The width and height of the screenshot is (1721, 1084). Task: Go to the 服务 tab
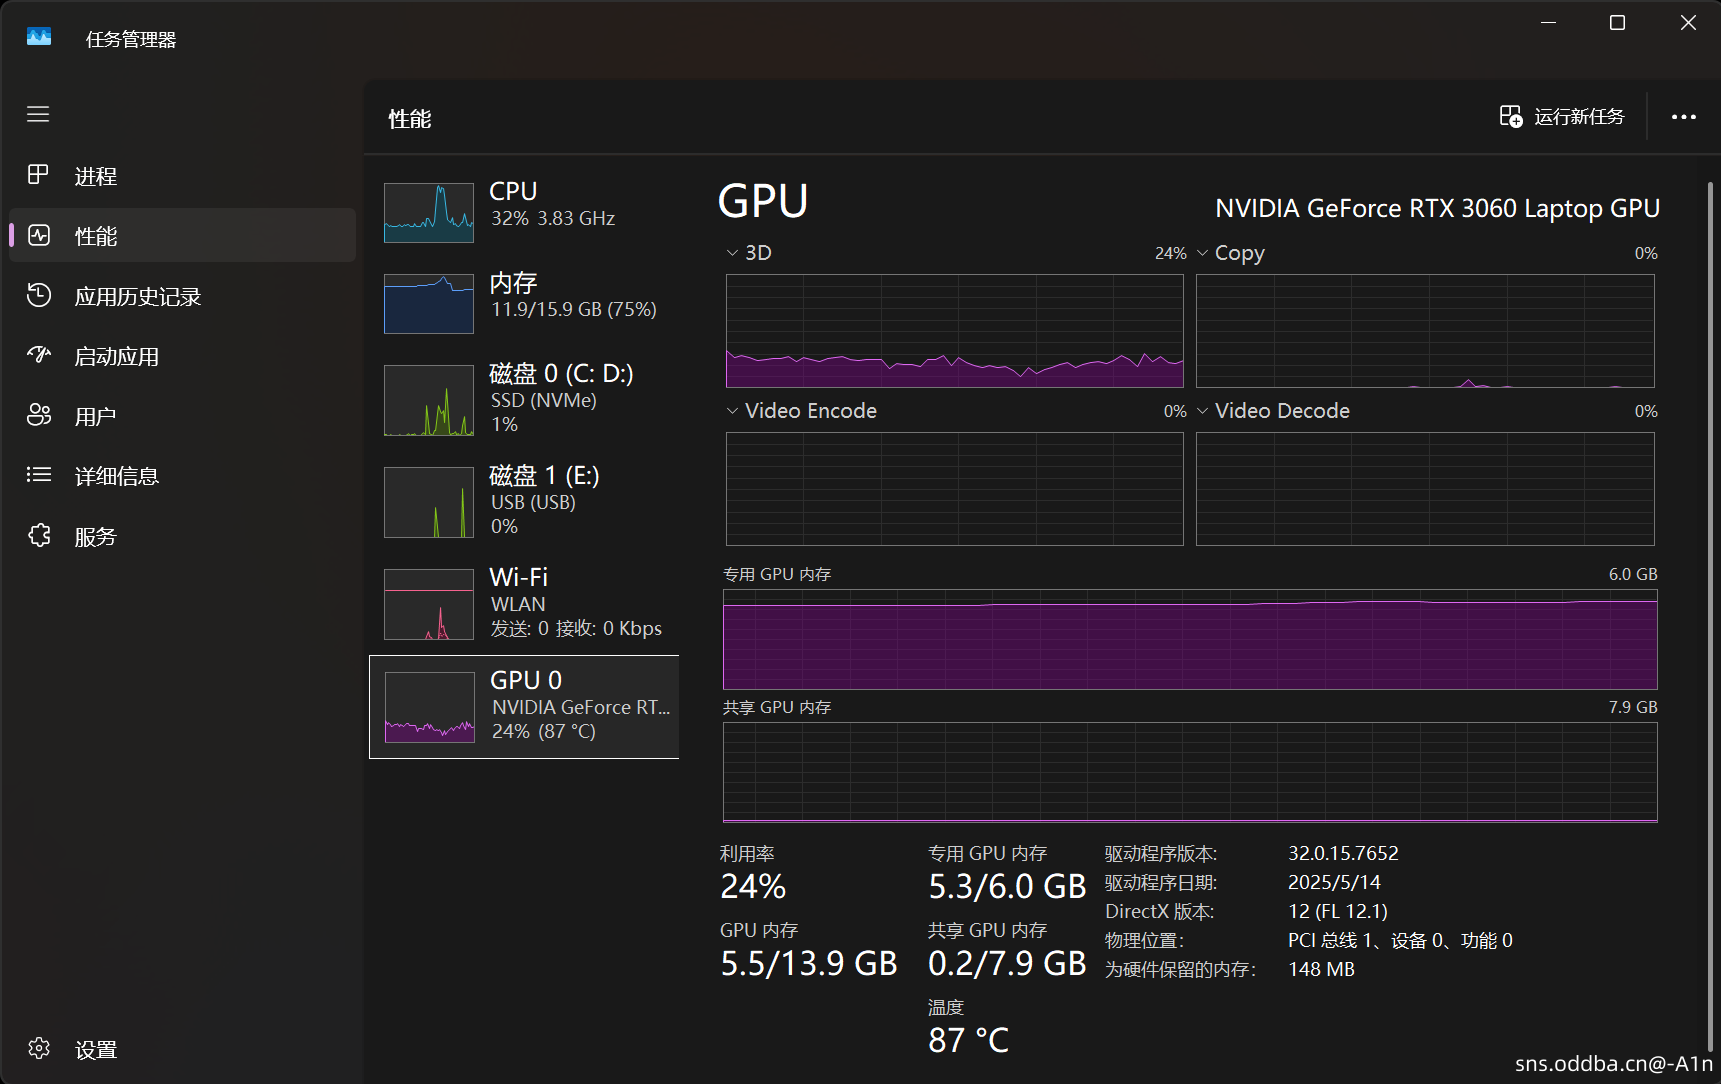pyautogui.click(x=182, y=536)
